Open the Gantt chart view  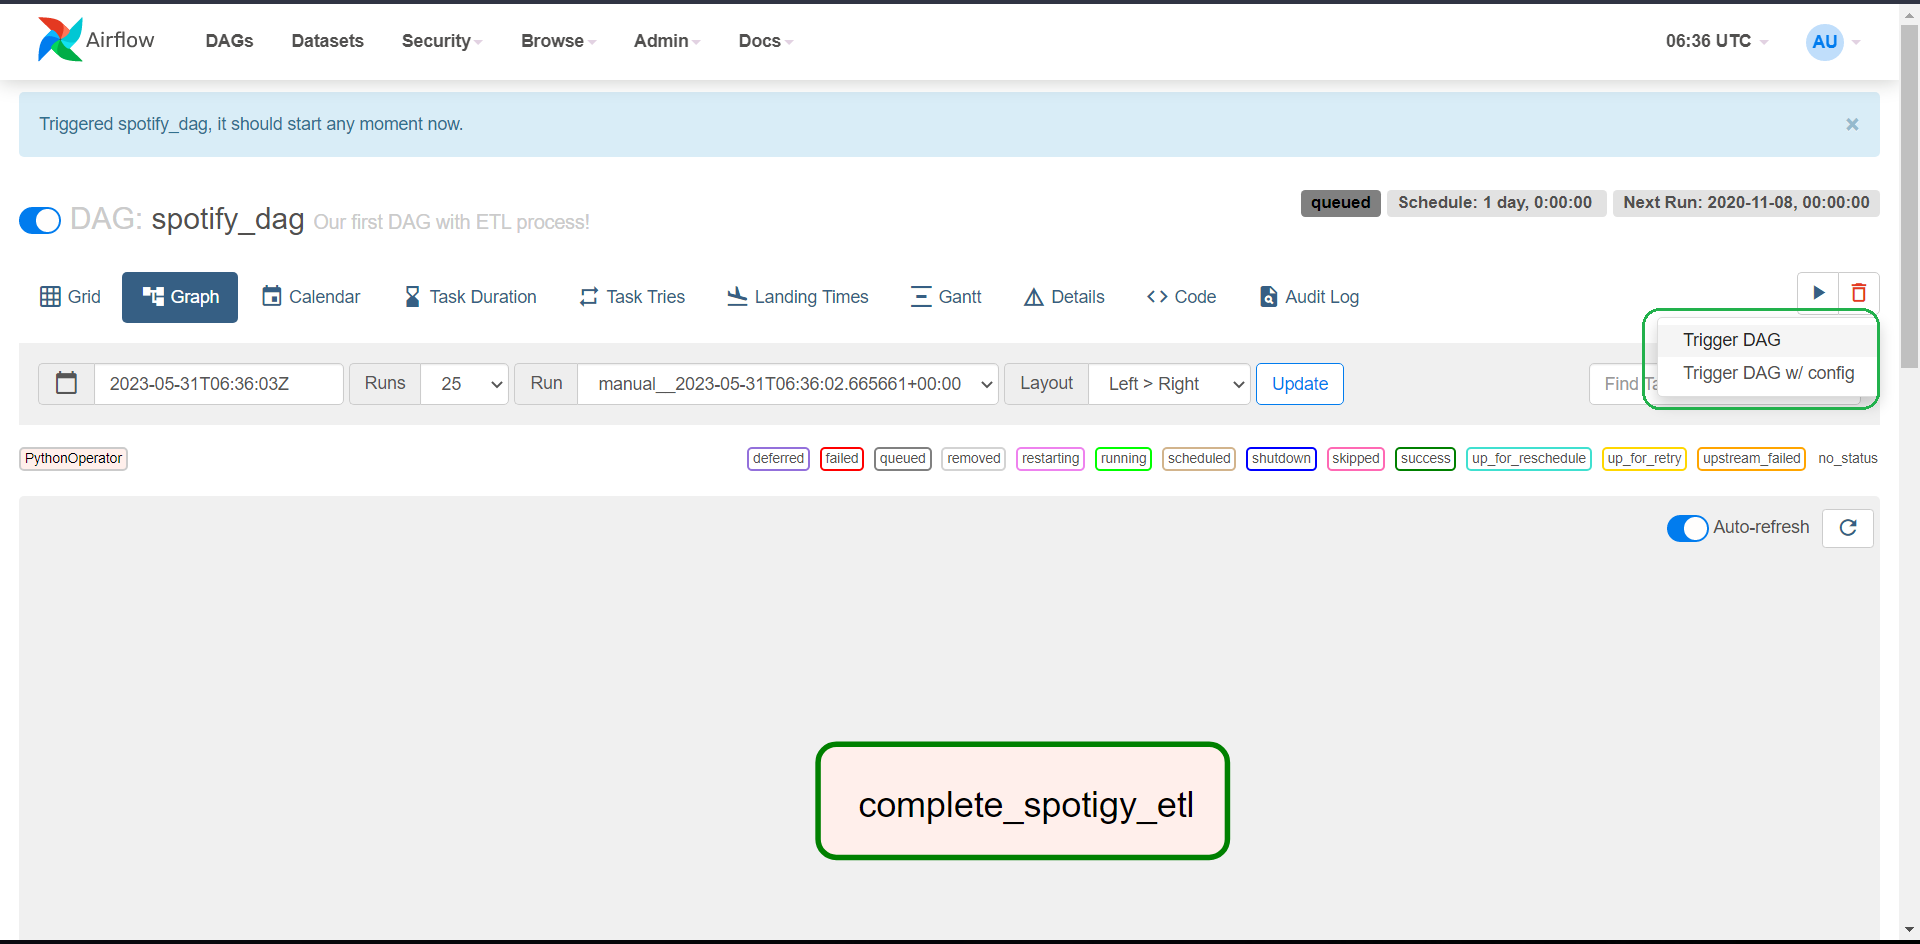click(946, 297)
